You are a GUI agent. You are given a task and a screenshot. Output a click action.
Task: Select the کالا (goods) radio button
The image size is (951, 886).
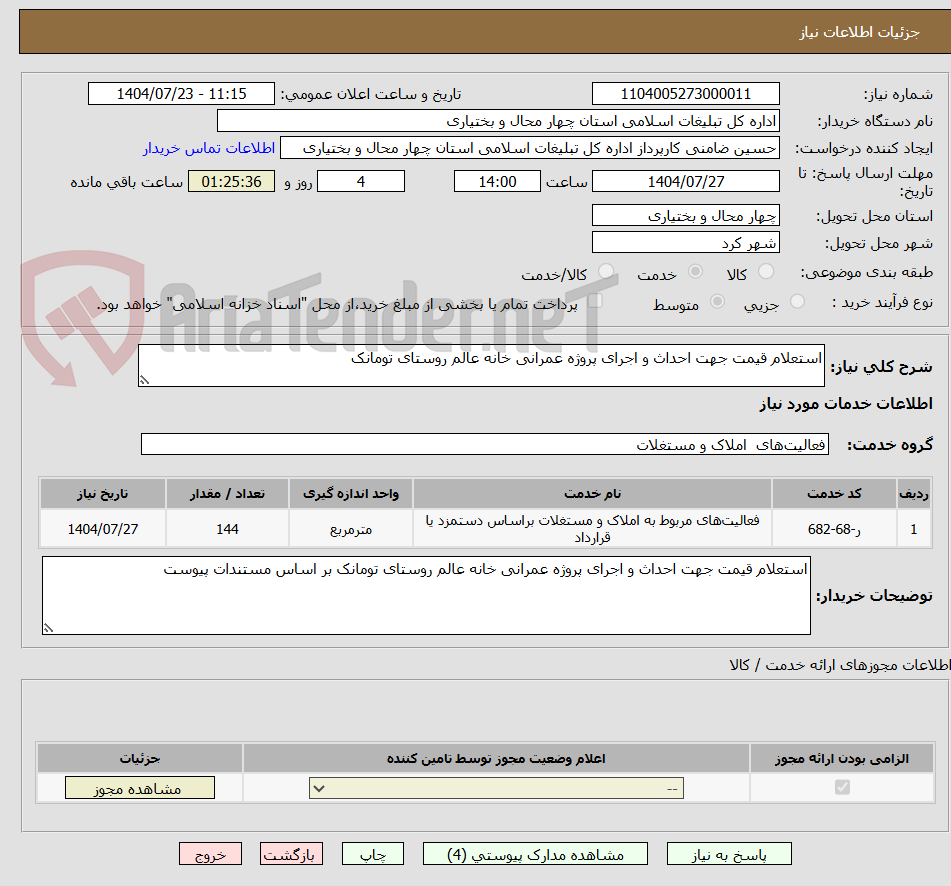click(x=766, y=270)
